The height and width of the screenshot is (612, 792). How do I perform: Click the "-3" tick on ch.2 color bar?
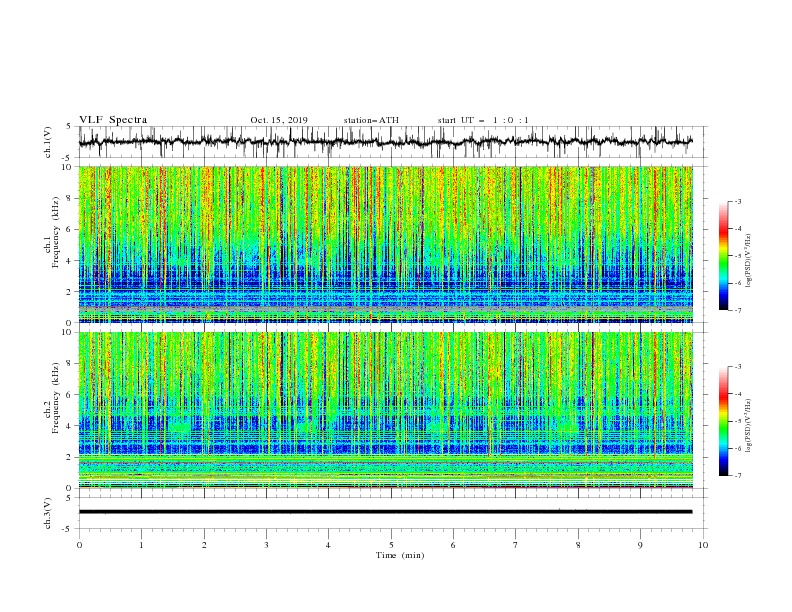(x=738, y=367)
